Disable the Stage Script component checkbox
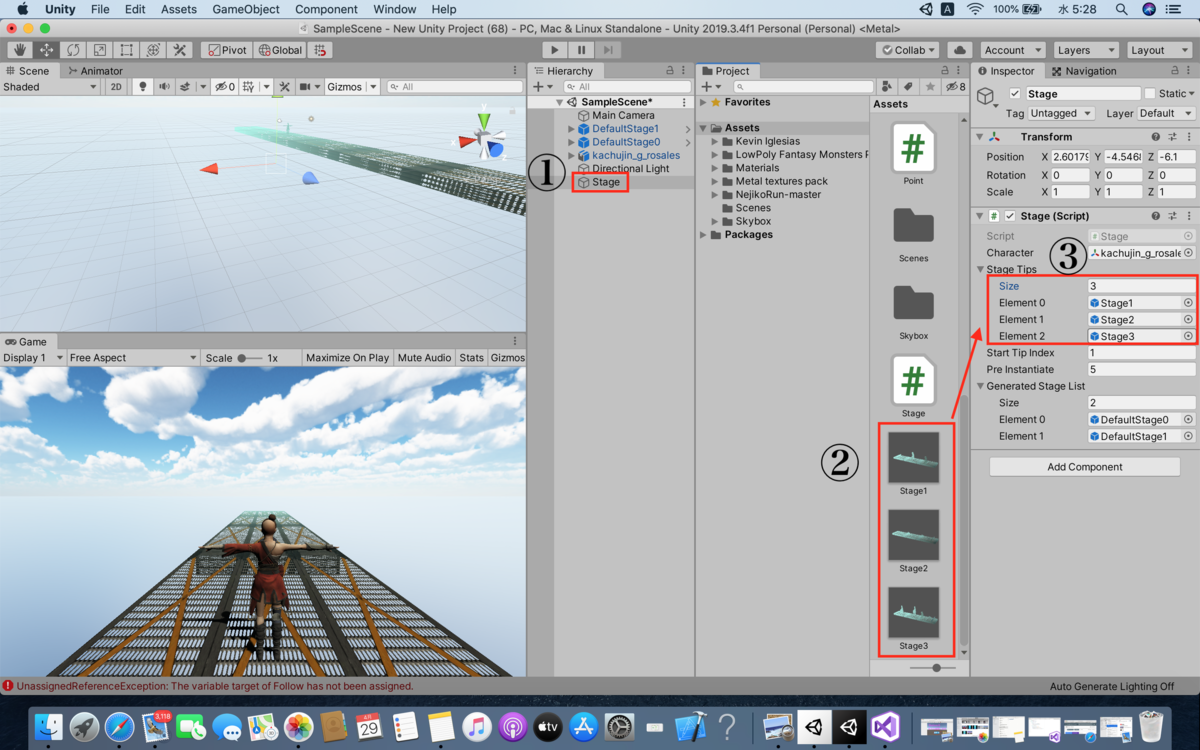 (x=1010, y=216)
